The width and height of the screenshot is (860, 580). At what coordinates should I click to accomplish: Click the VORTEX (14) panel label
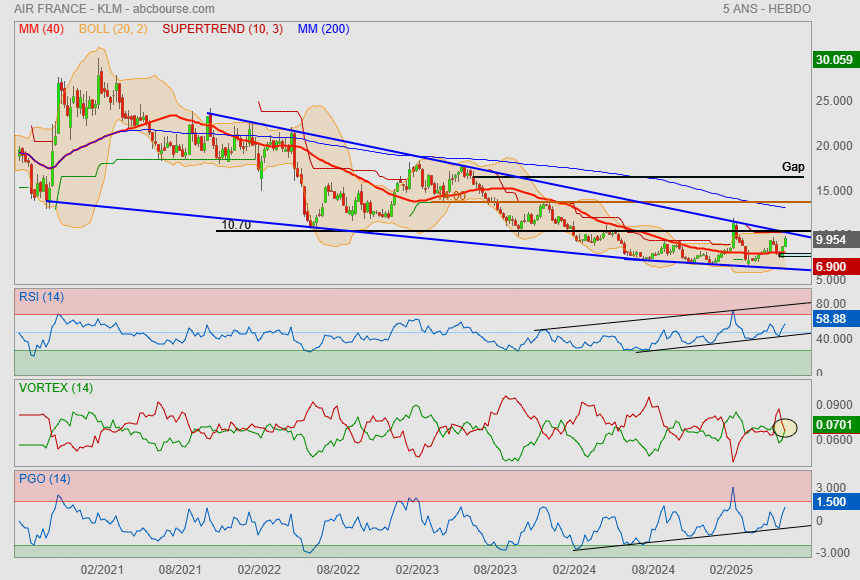56,388
